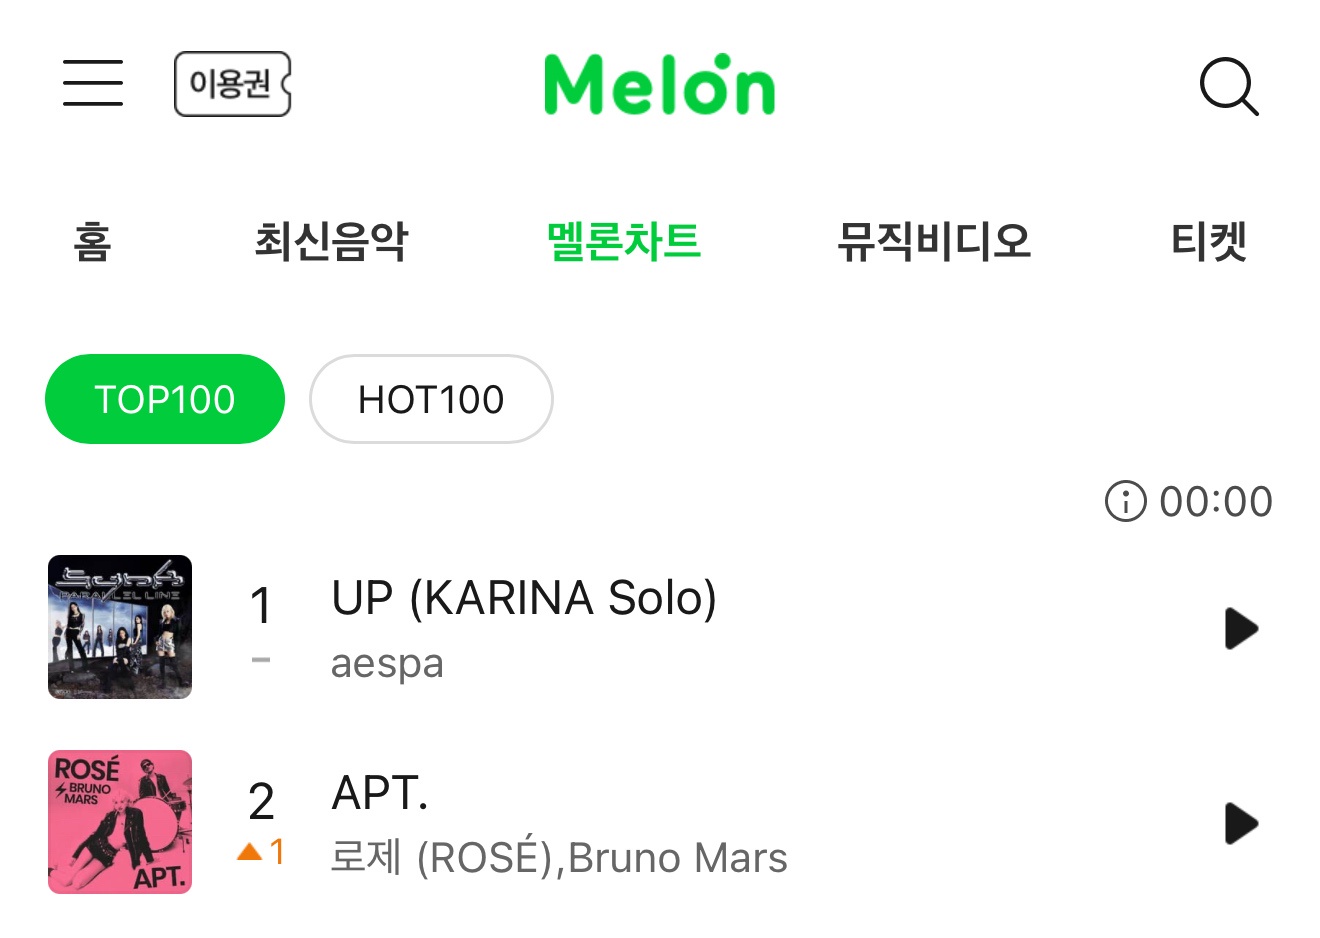Open the 최신음악 tab
This screenshot has width=1320, height=938.
click(331, 242)
